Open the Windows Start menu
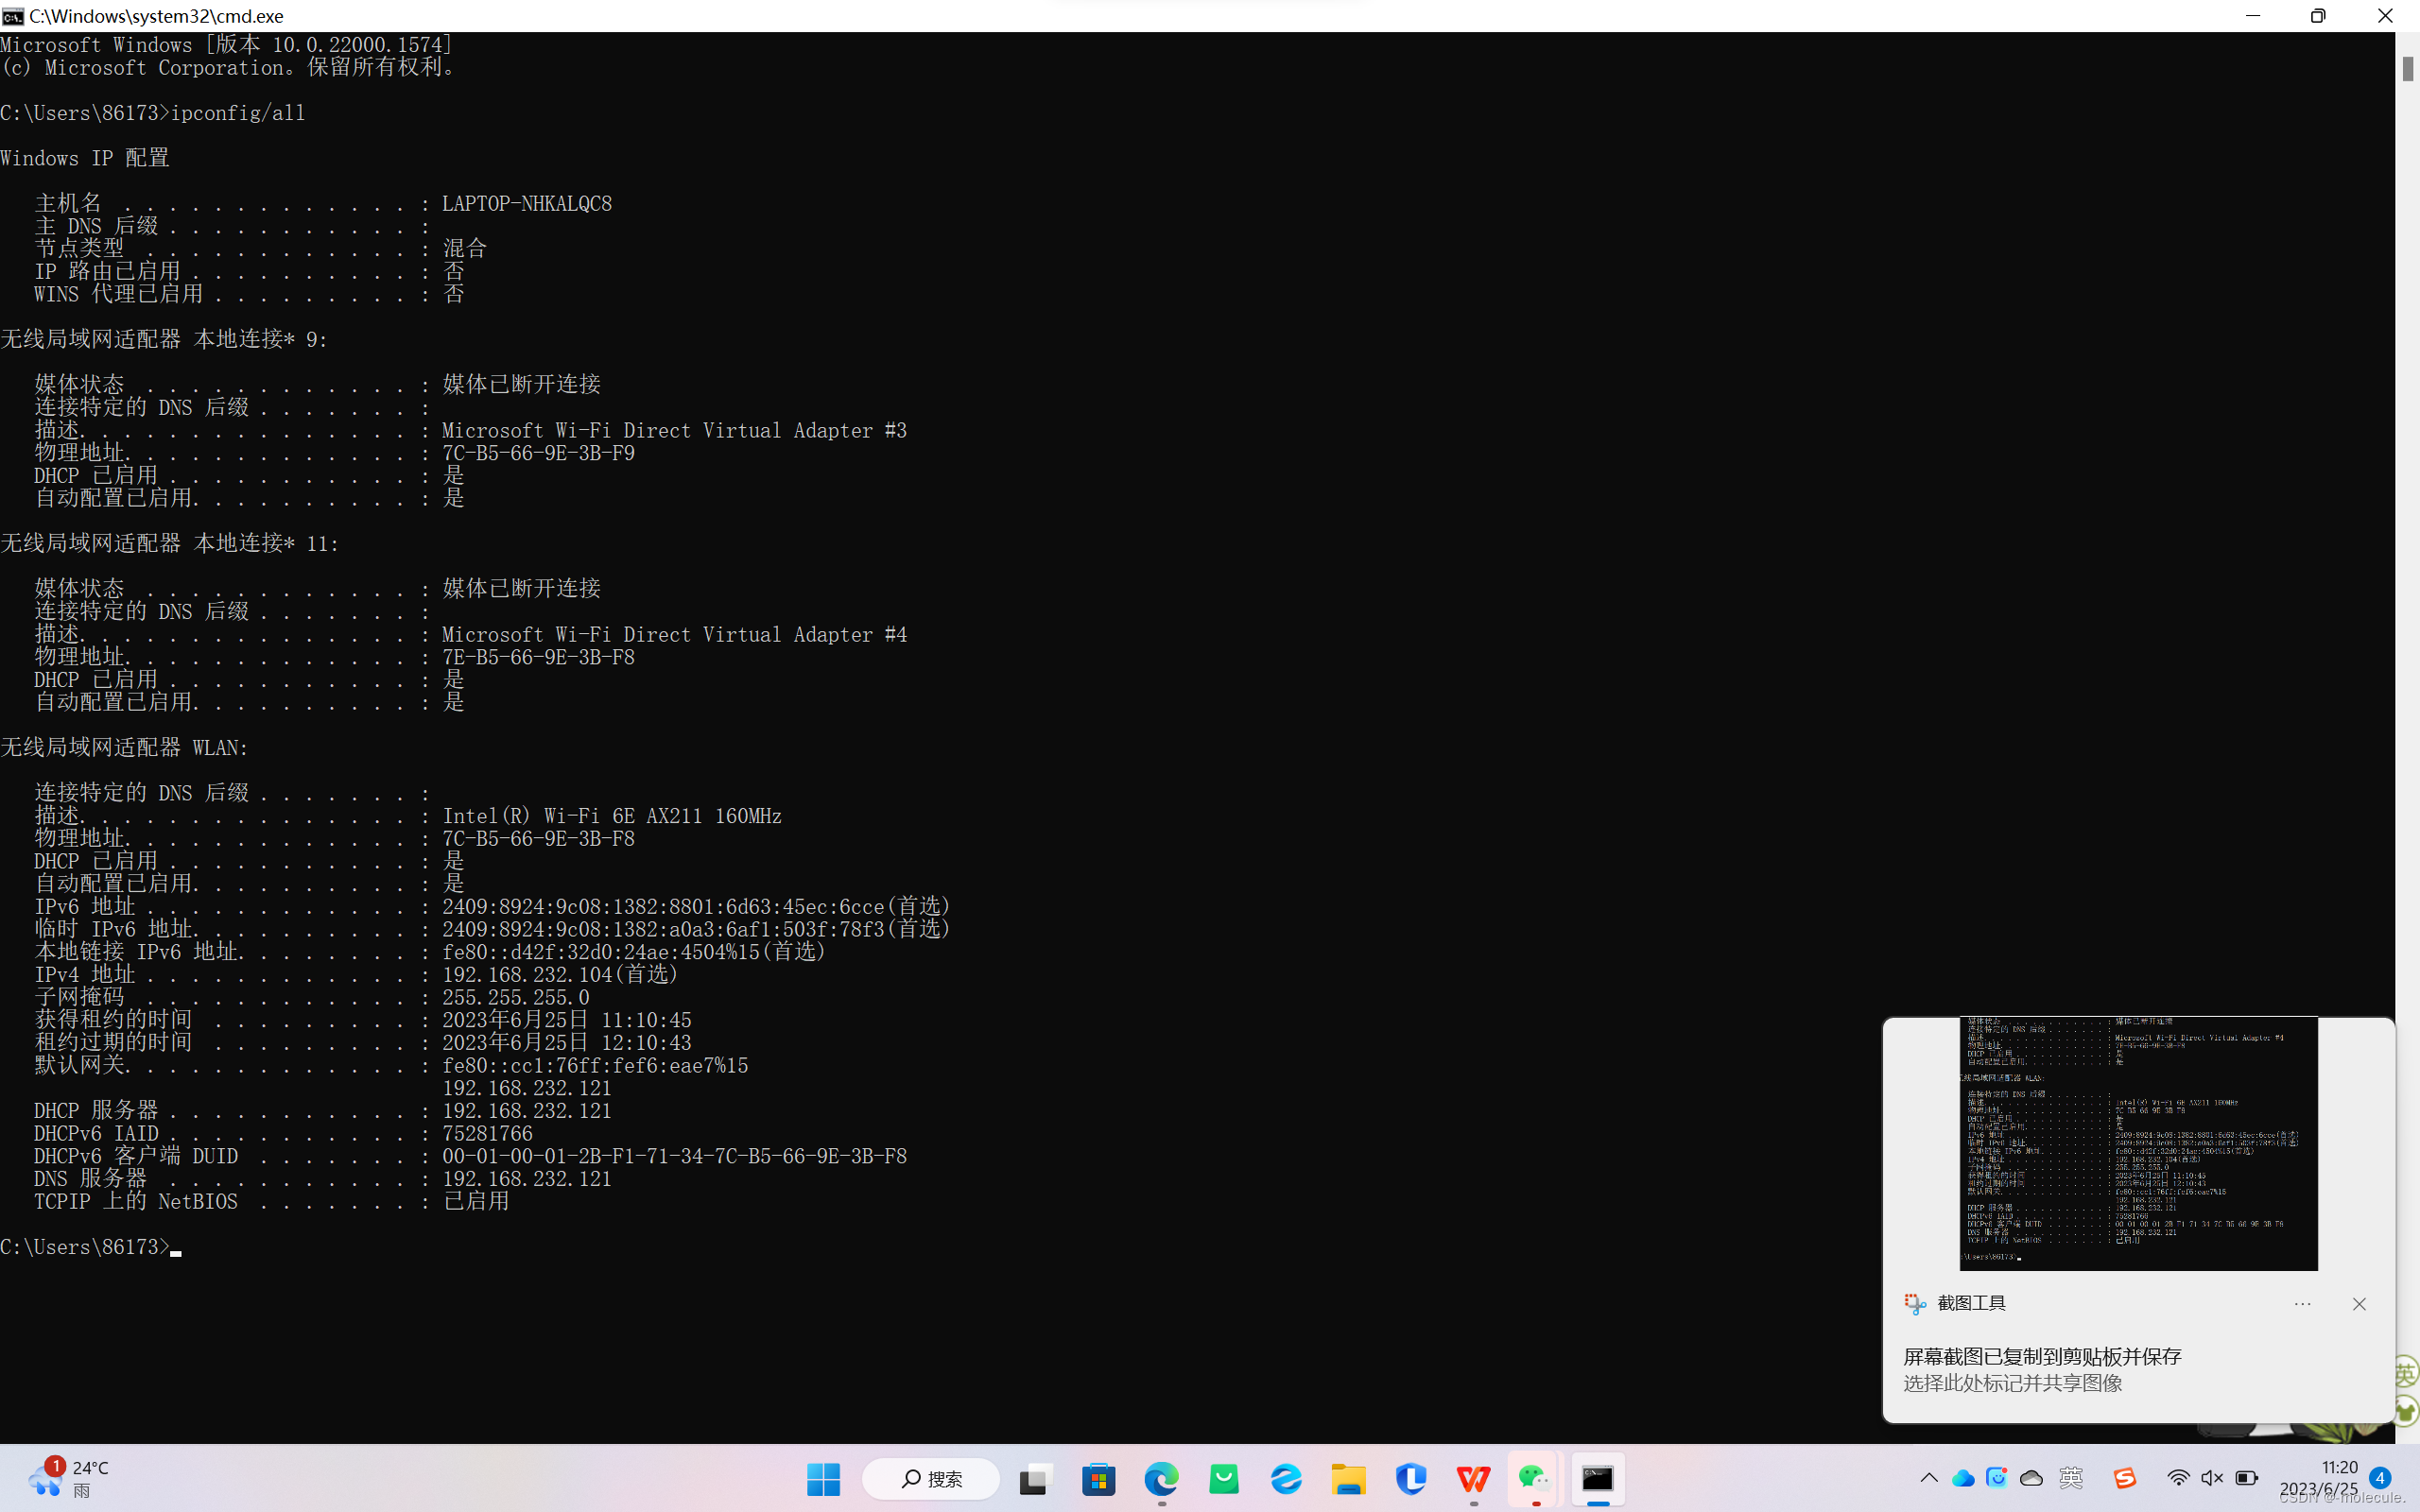2420x1512 pixels. [x=823, y=1478]
